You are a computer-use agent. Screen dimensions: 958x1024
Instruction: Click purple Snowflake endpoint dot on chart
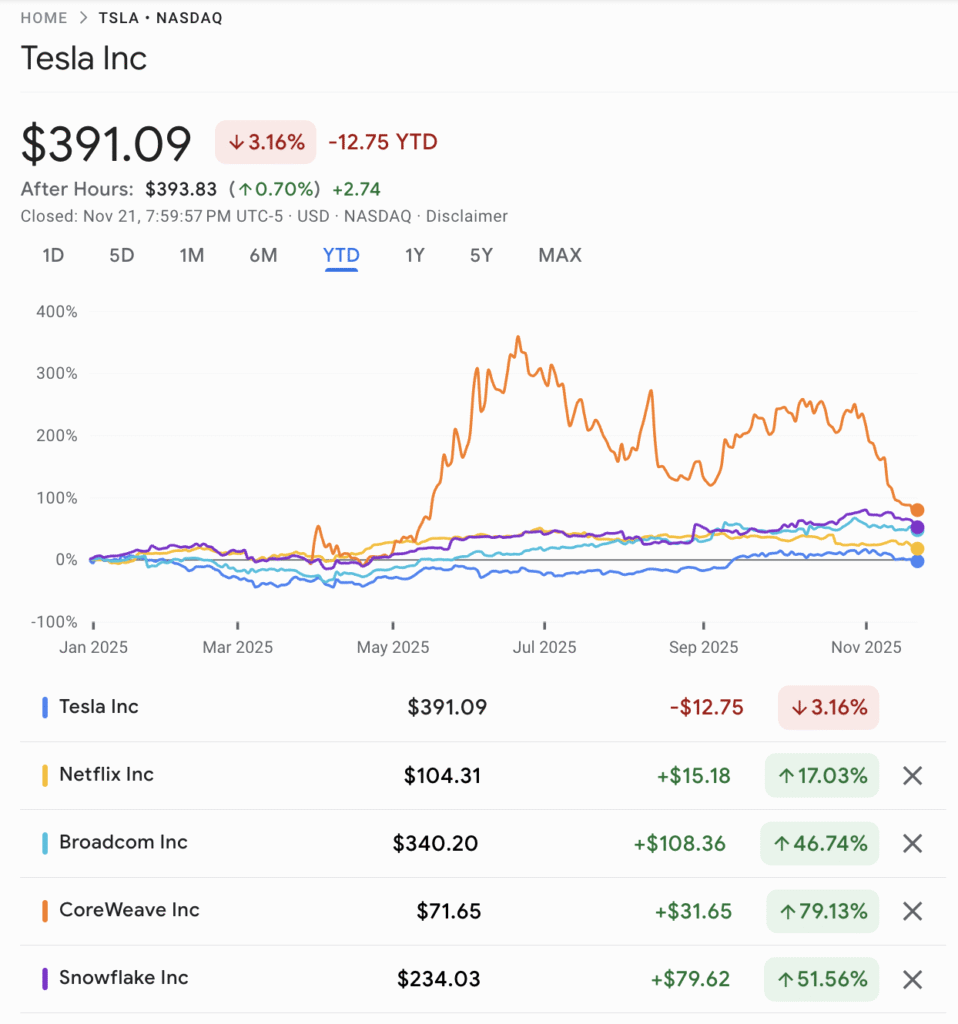(917, 527)
